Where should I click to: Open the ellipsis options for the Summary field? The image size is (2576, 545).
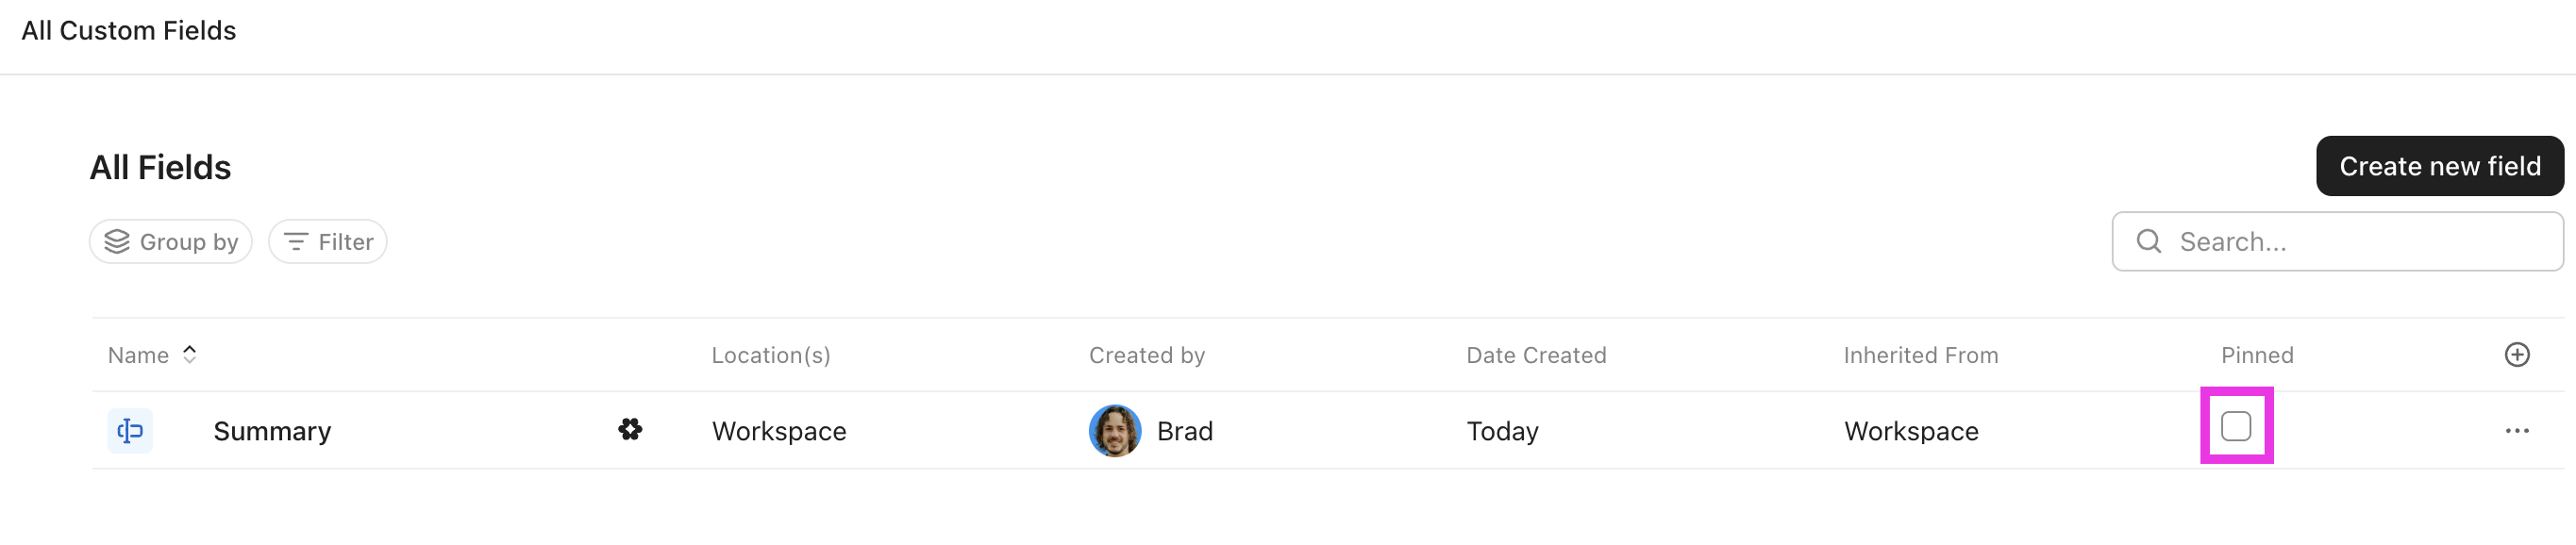pos(2518,431)
